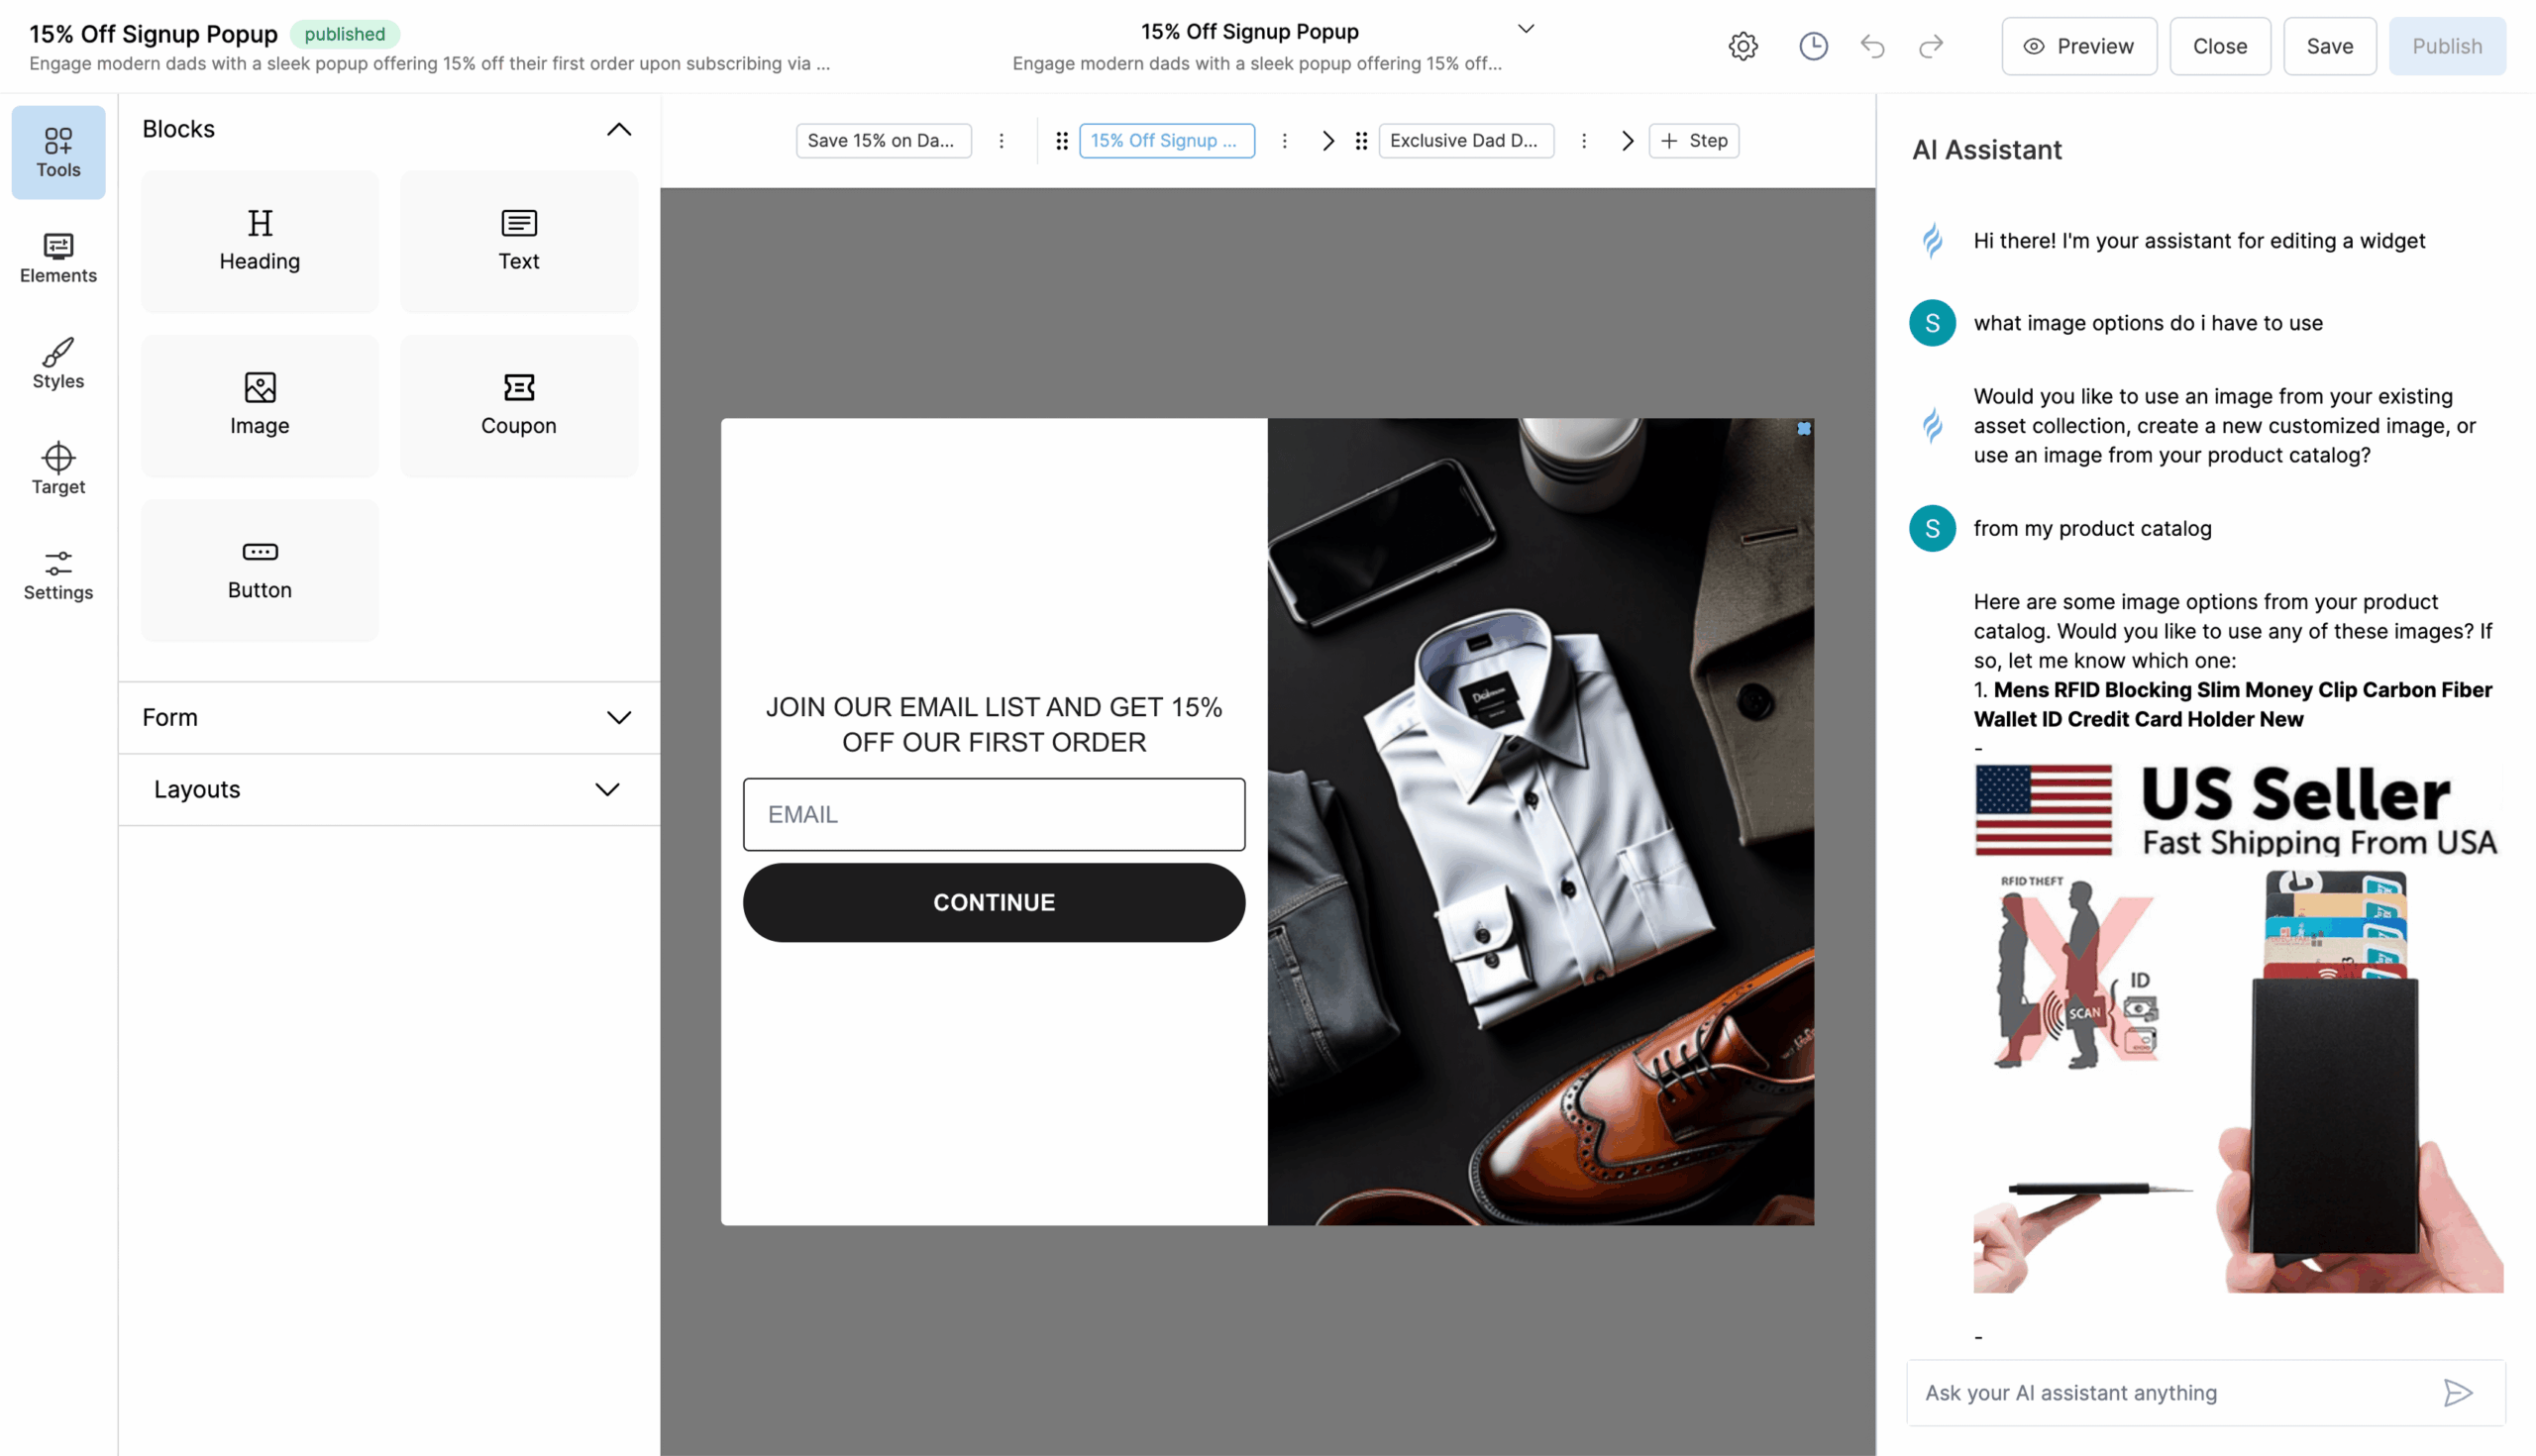Expand the Form section
The image size is (2536, 1456).
(619, 717)
